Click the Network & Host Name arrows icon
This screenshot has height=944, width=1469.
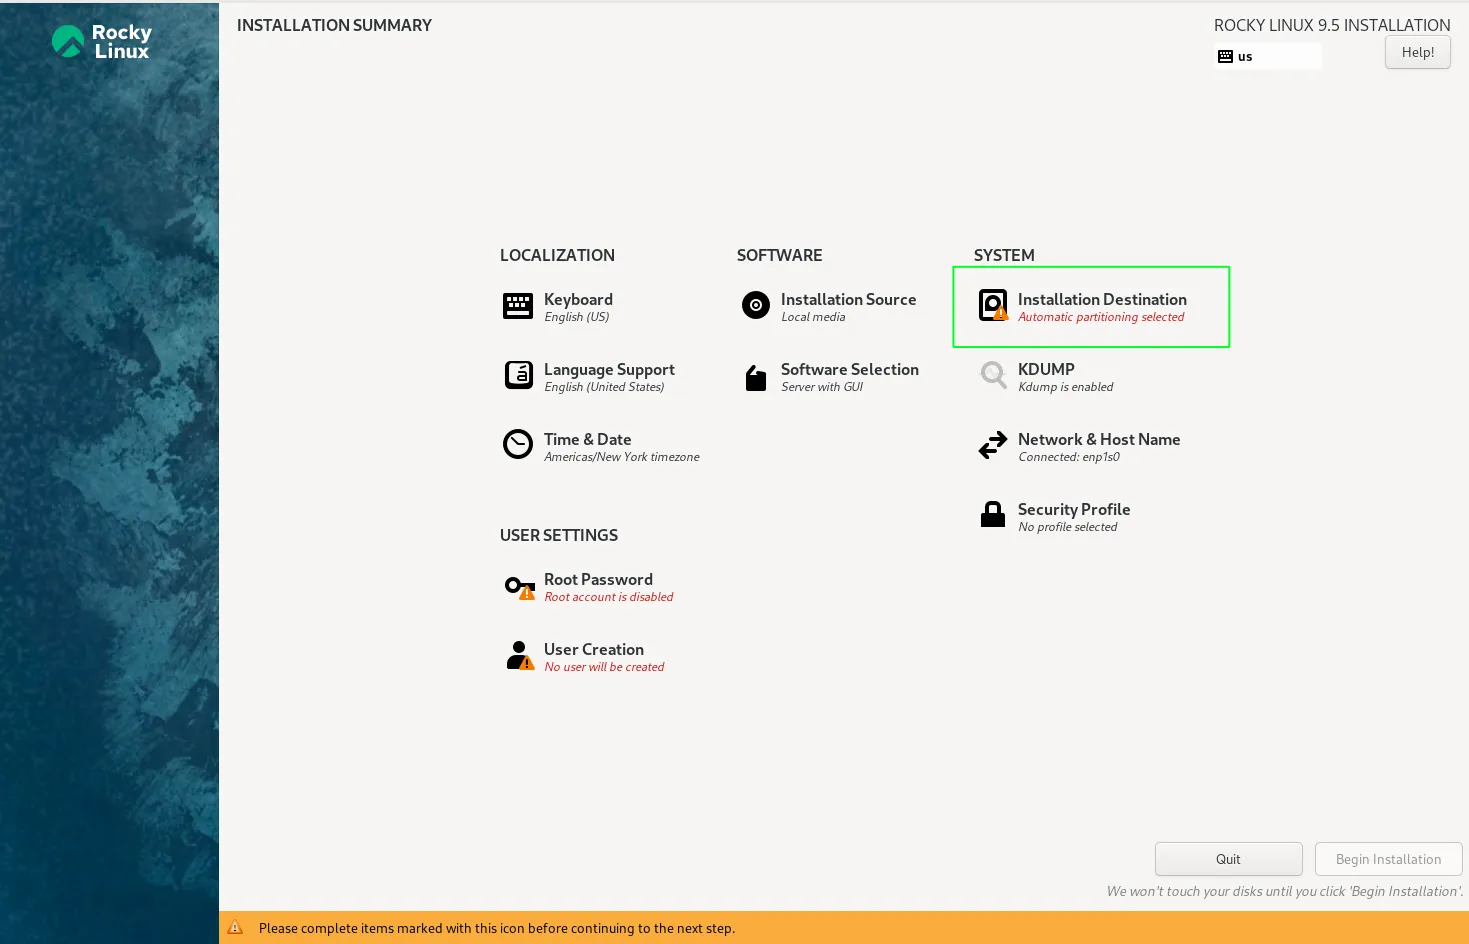(x=993, y=445)
